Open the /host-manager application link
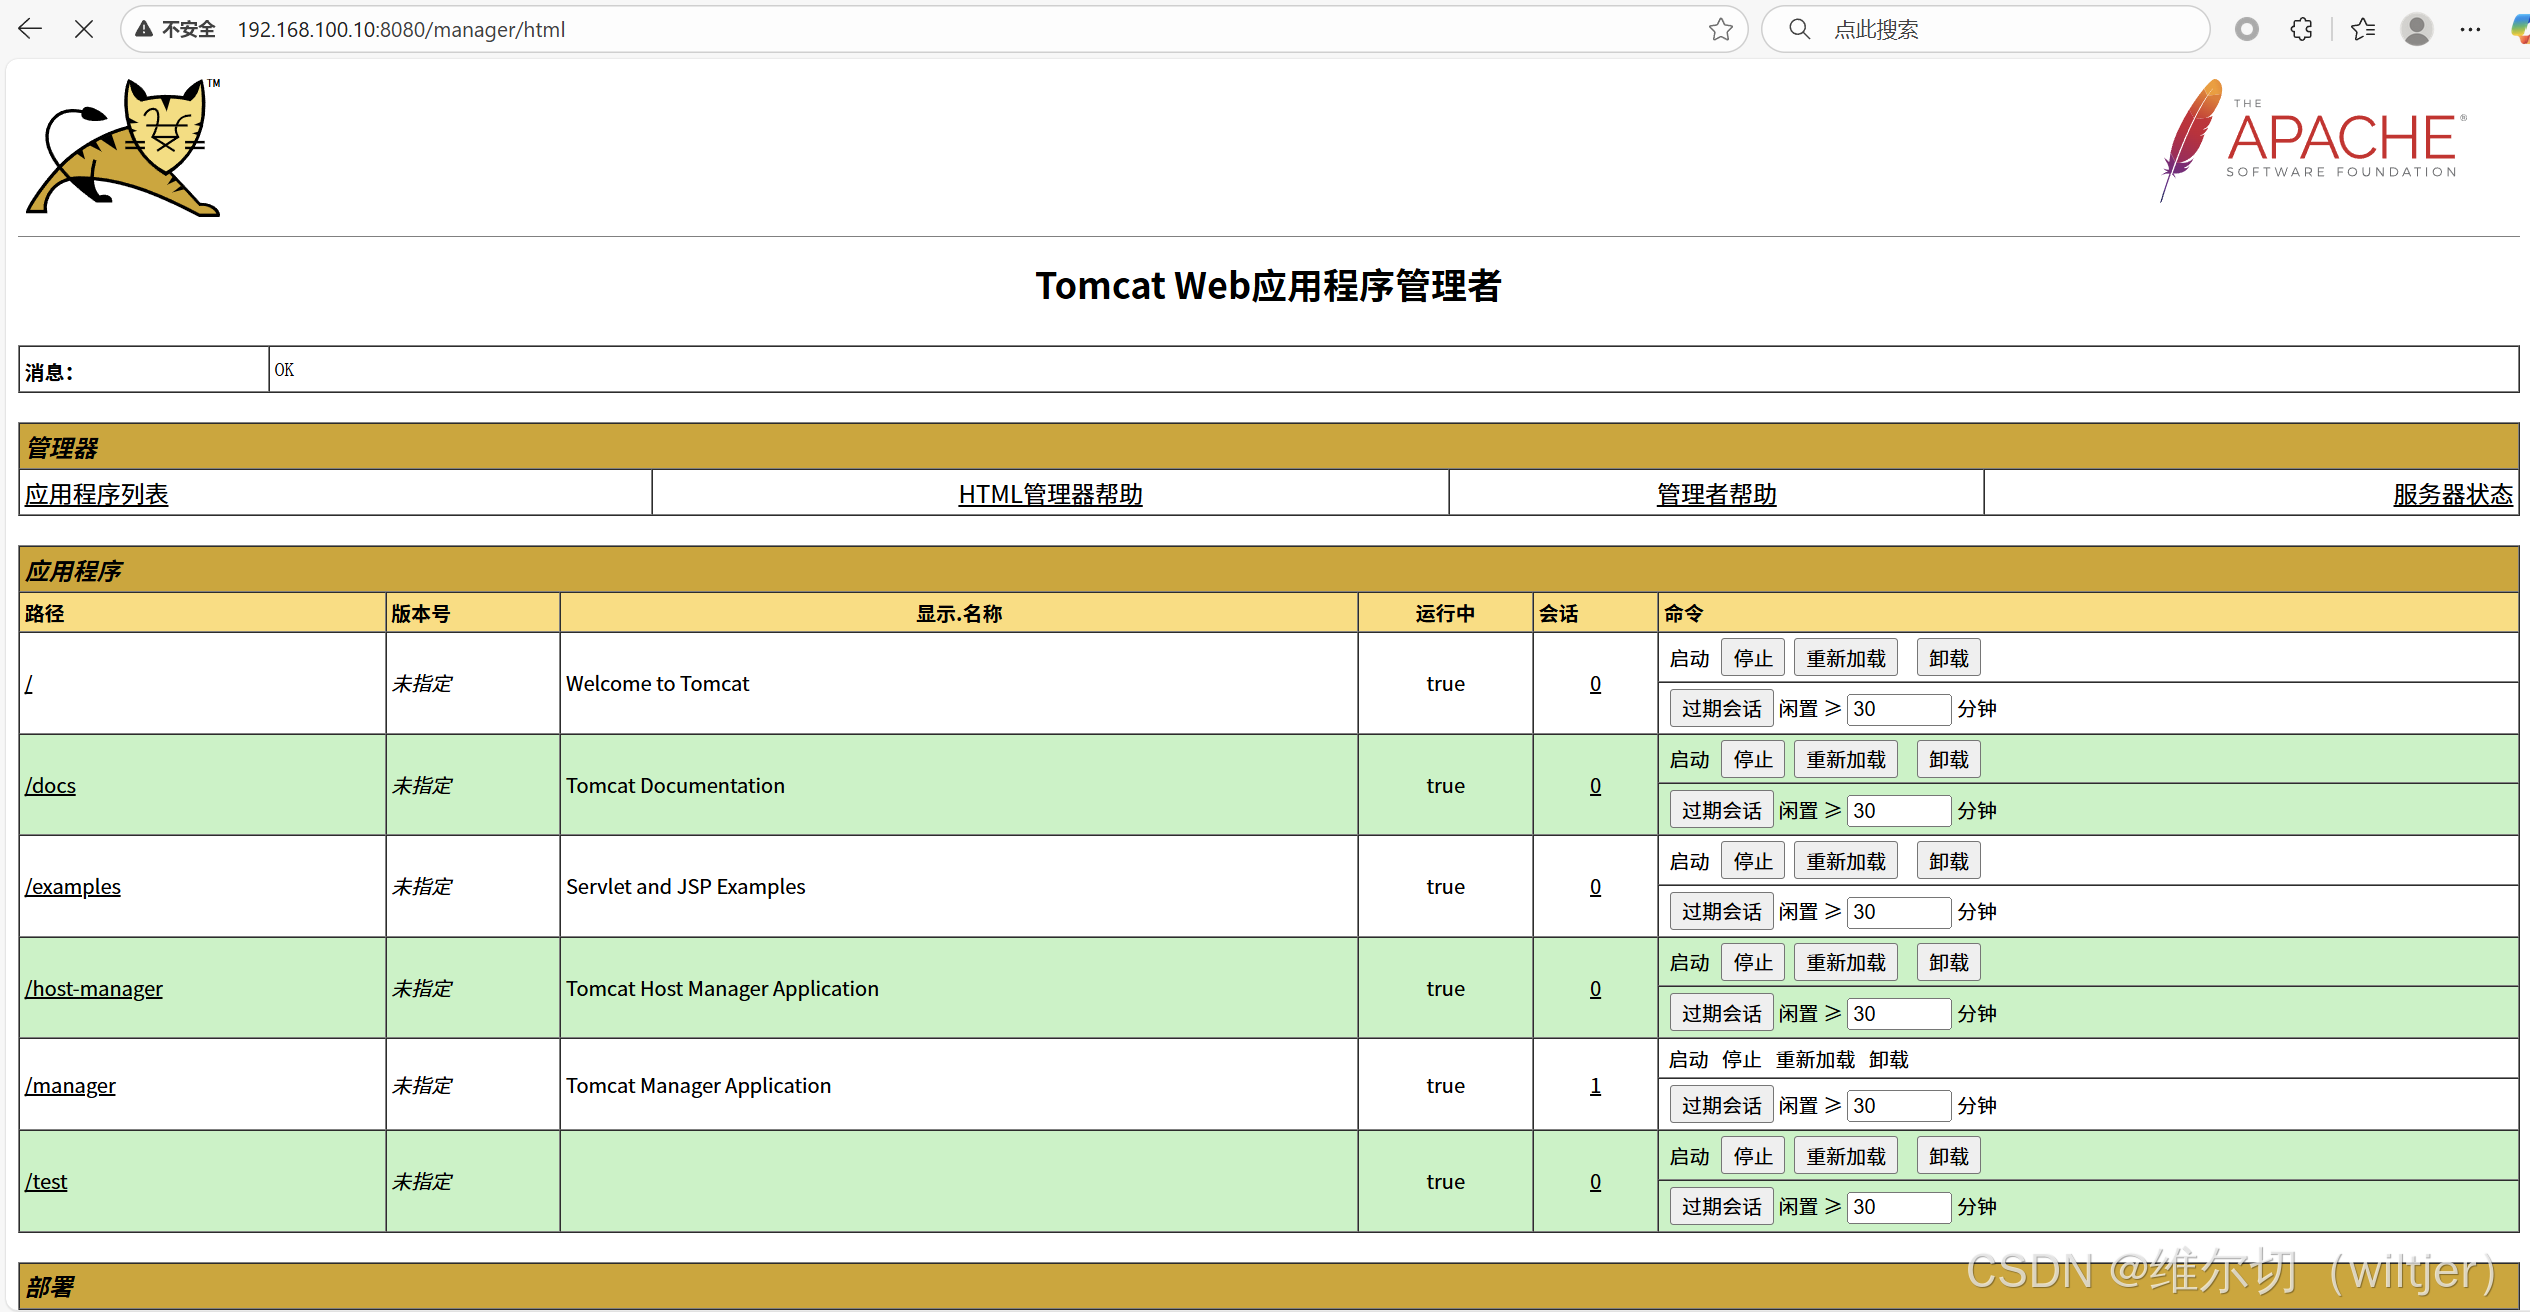The height and width of the screenshot is (1312, 2530). pos(94,988)
